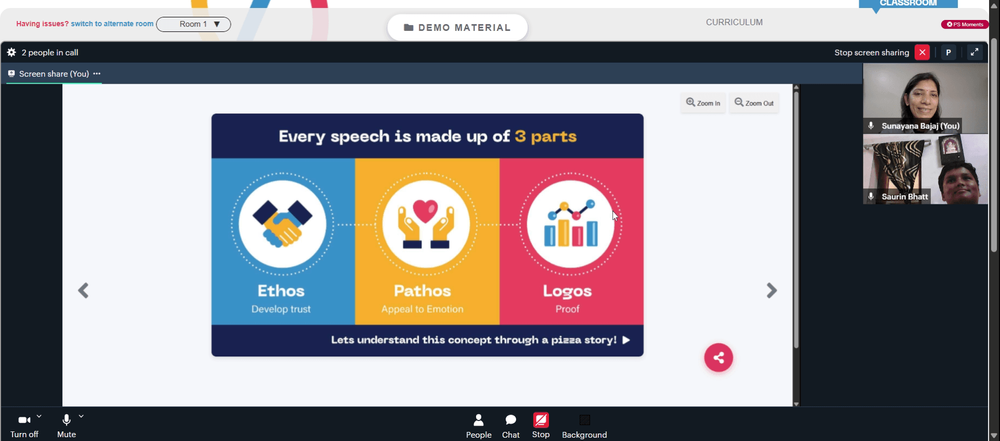
Task: Click the P button in call header
Action: click(x=948, y=52)
